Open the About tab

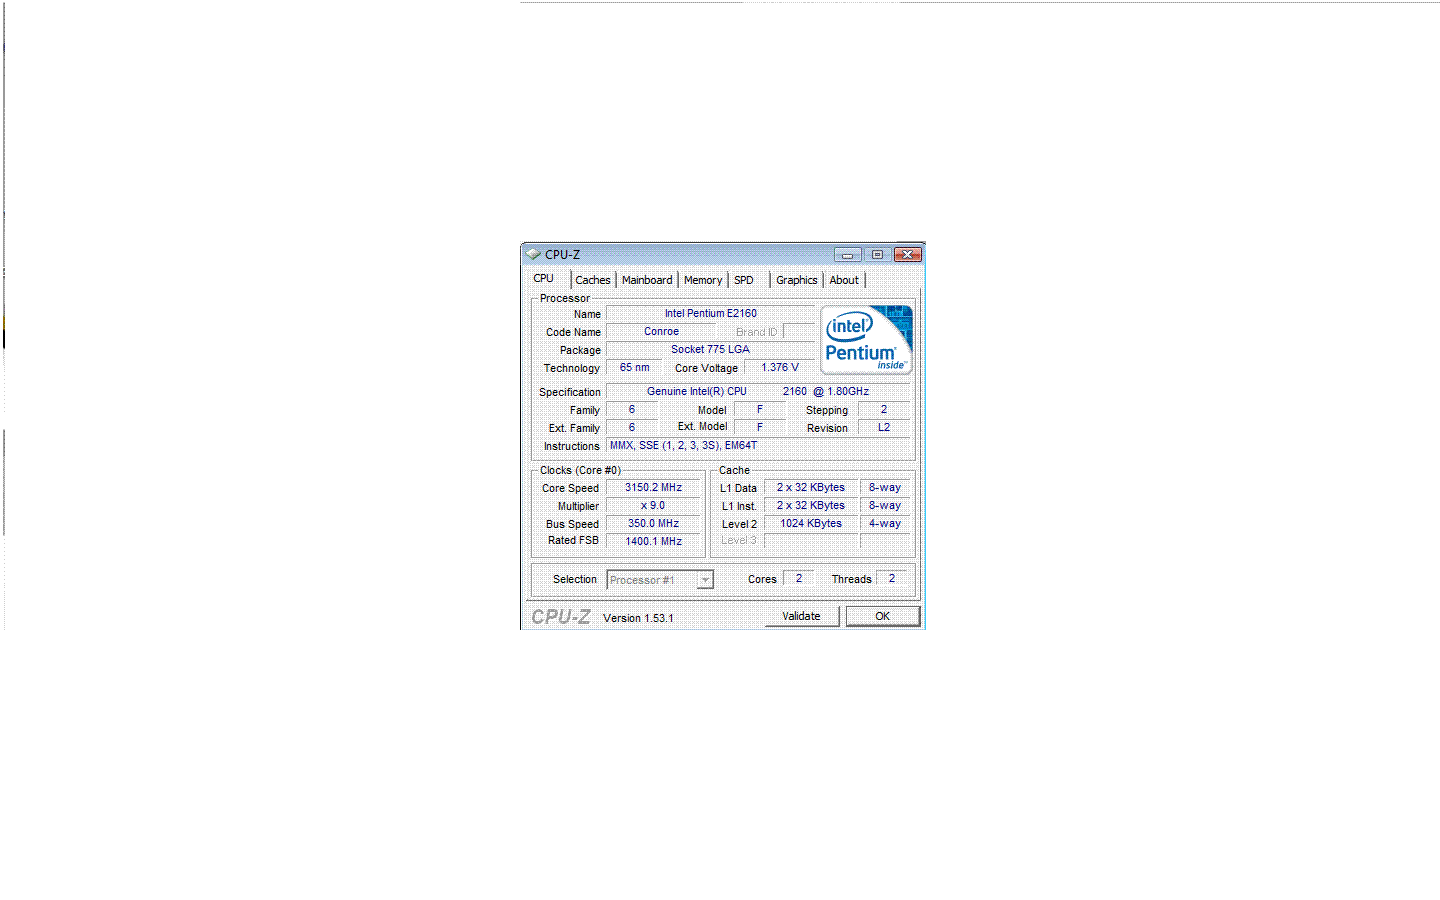tap(844, 280)
